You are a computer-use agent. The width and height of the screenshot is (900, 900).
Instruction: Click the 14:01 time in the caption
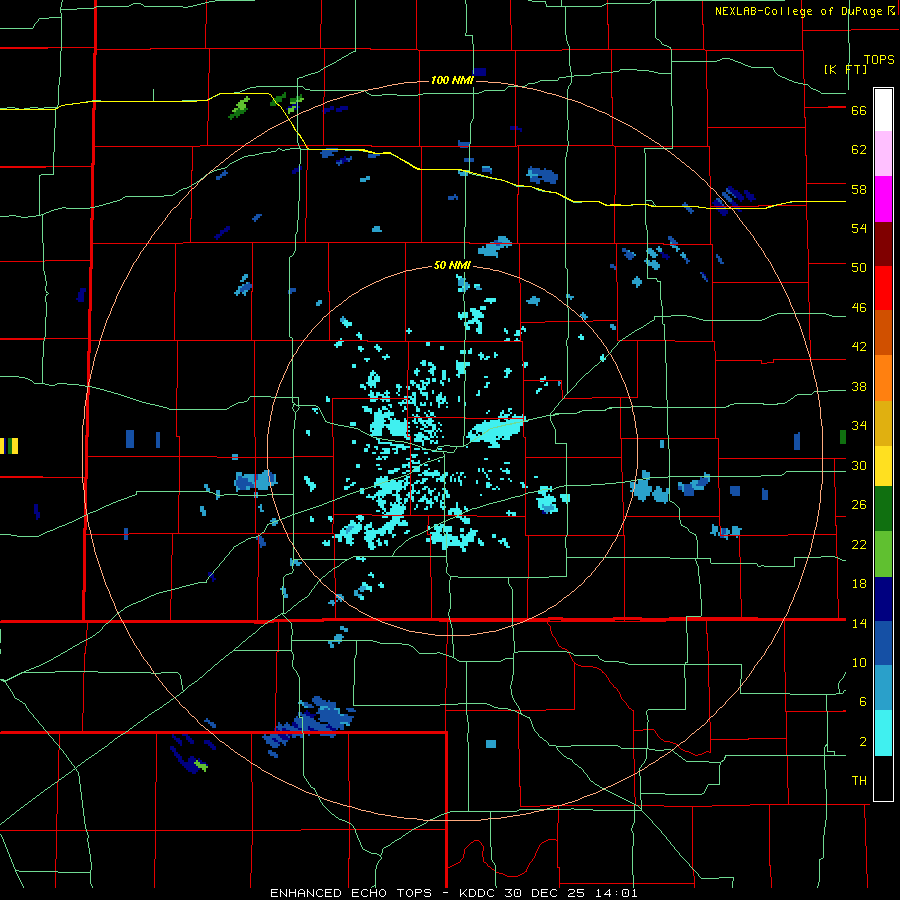click(x=618, y=893)
